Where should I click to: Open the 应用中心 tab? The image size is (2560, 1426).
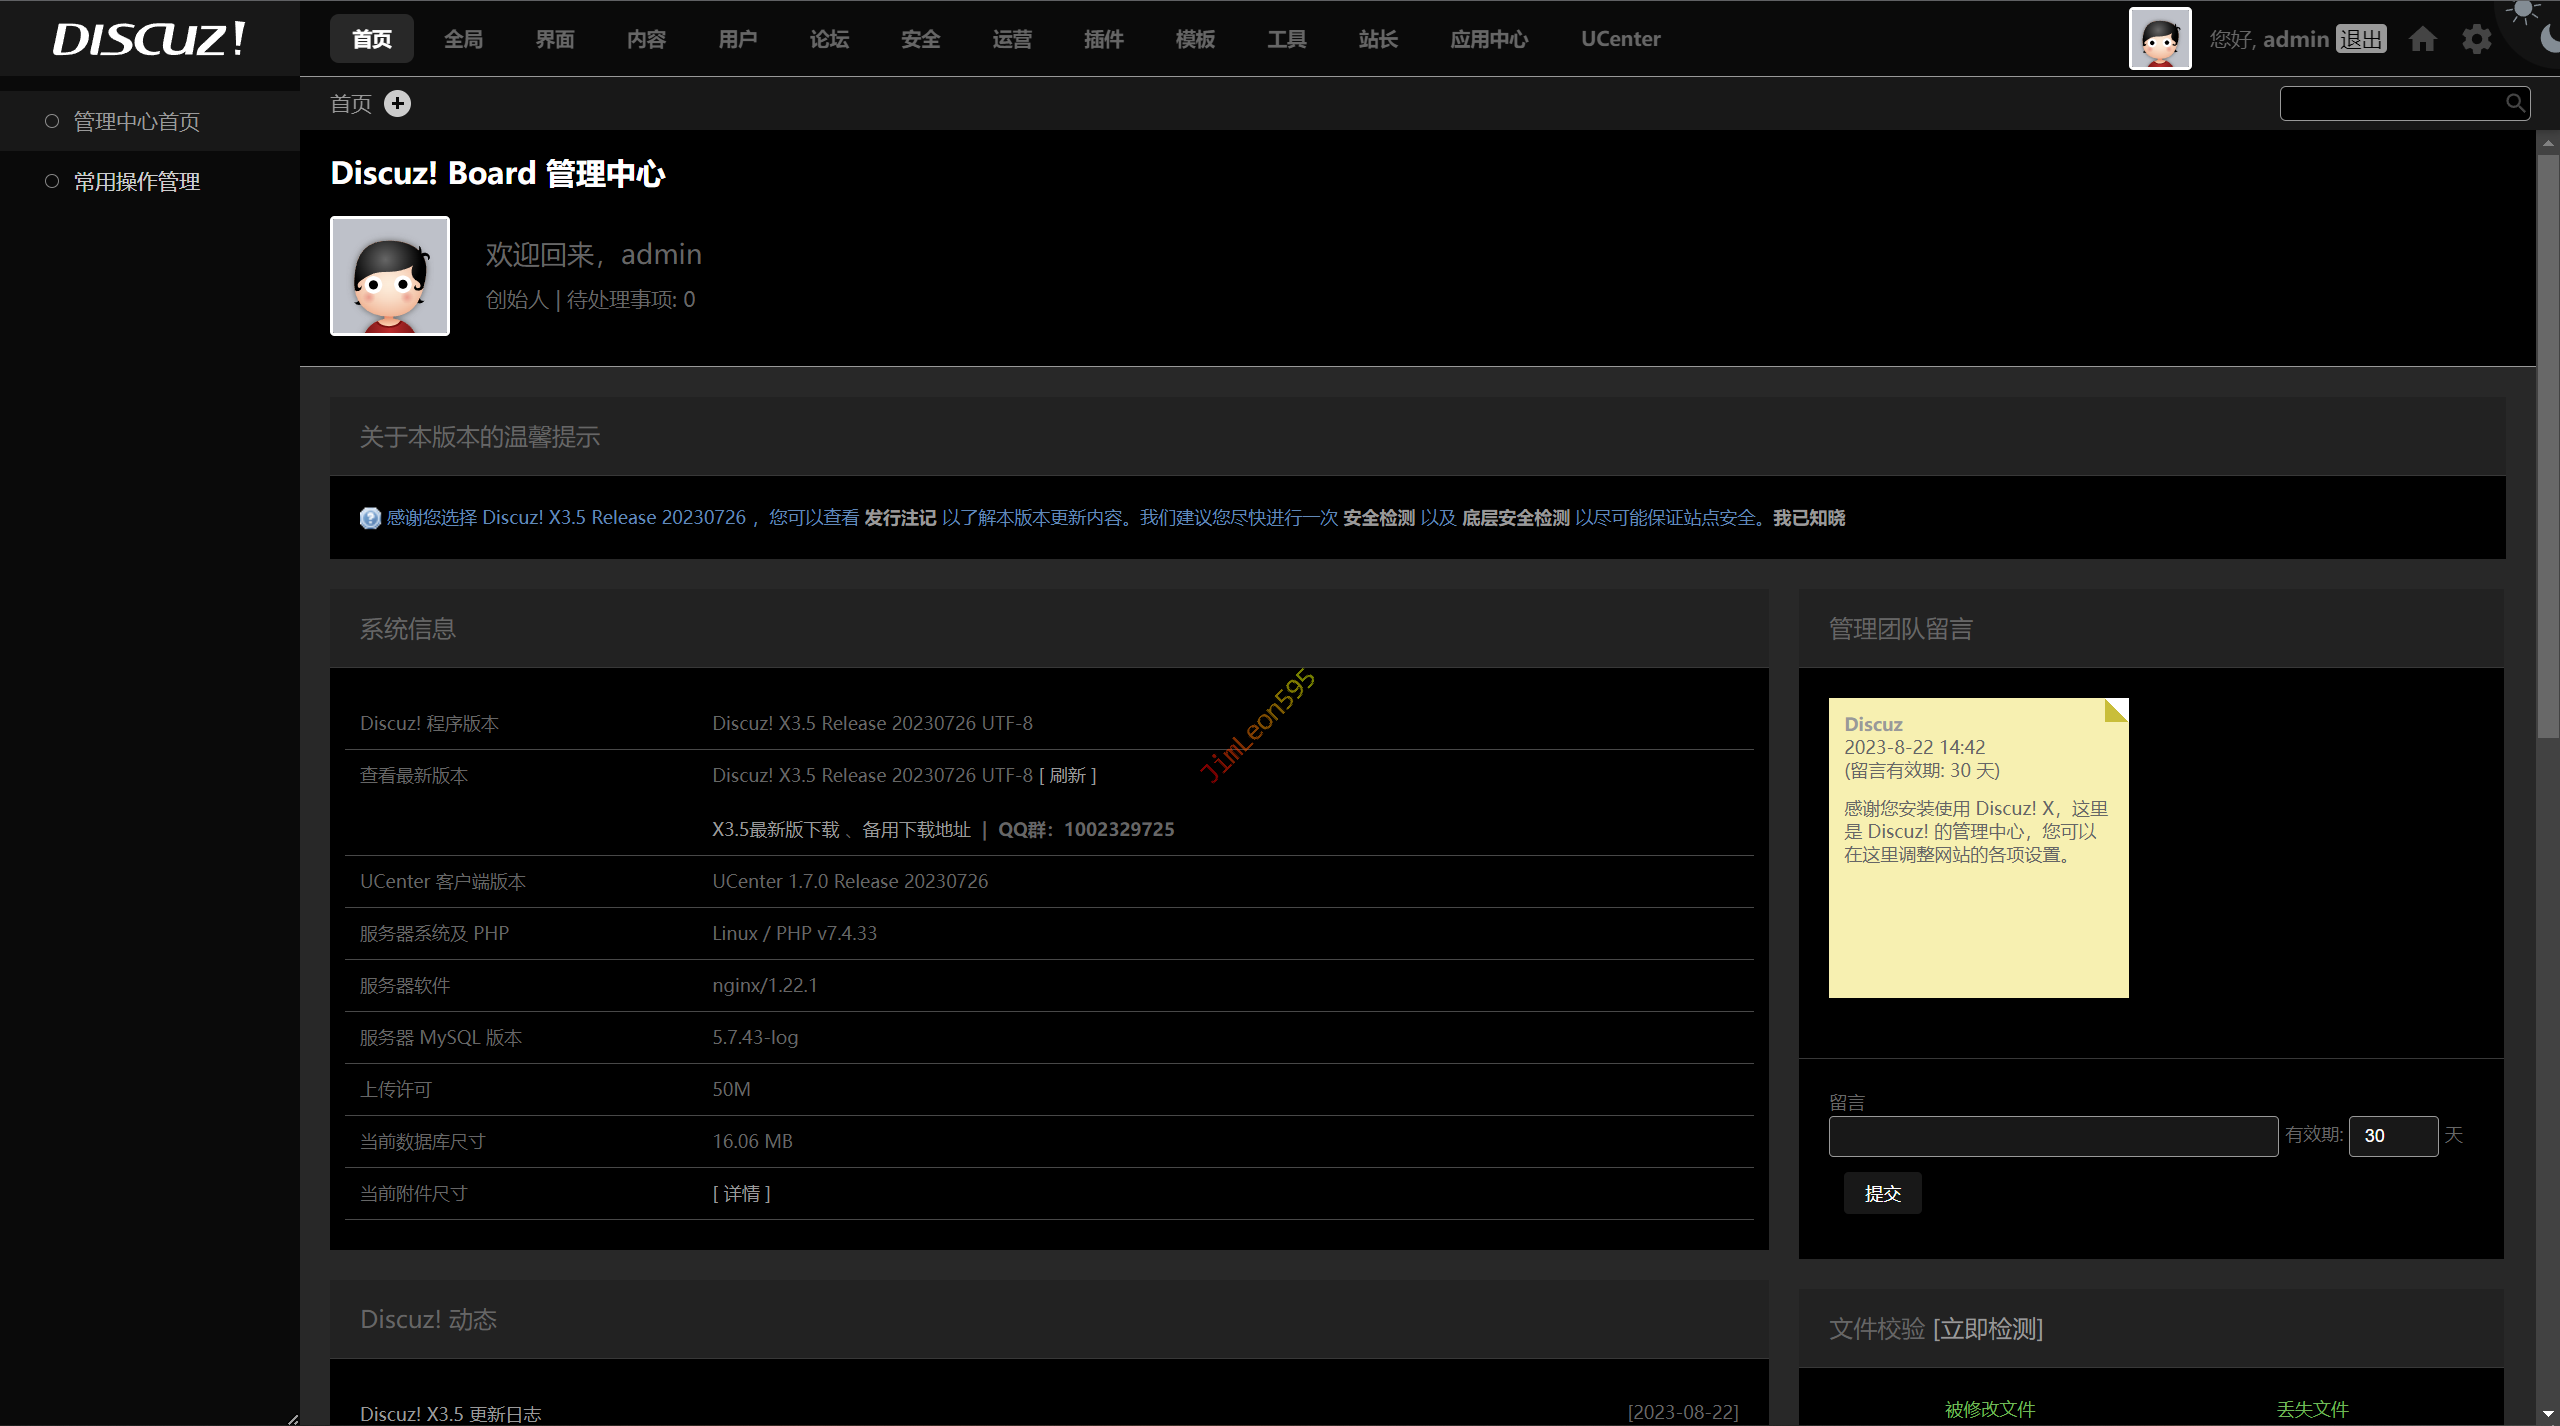1488,39
